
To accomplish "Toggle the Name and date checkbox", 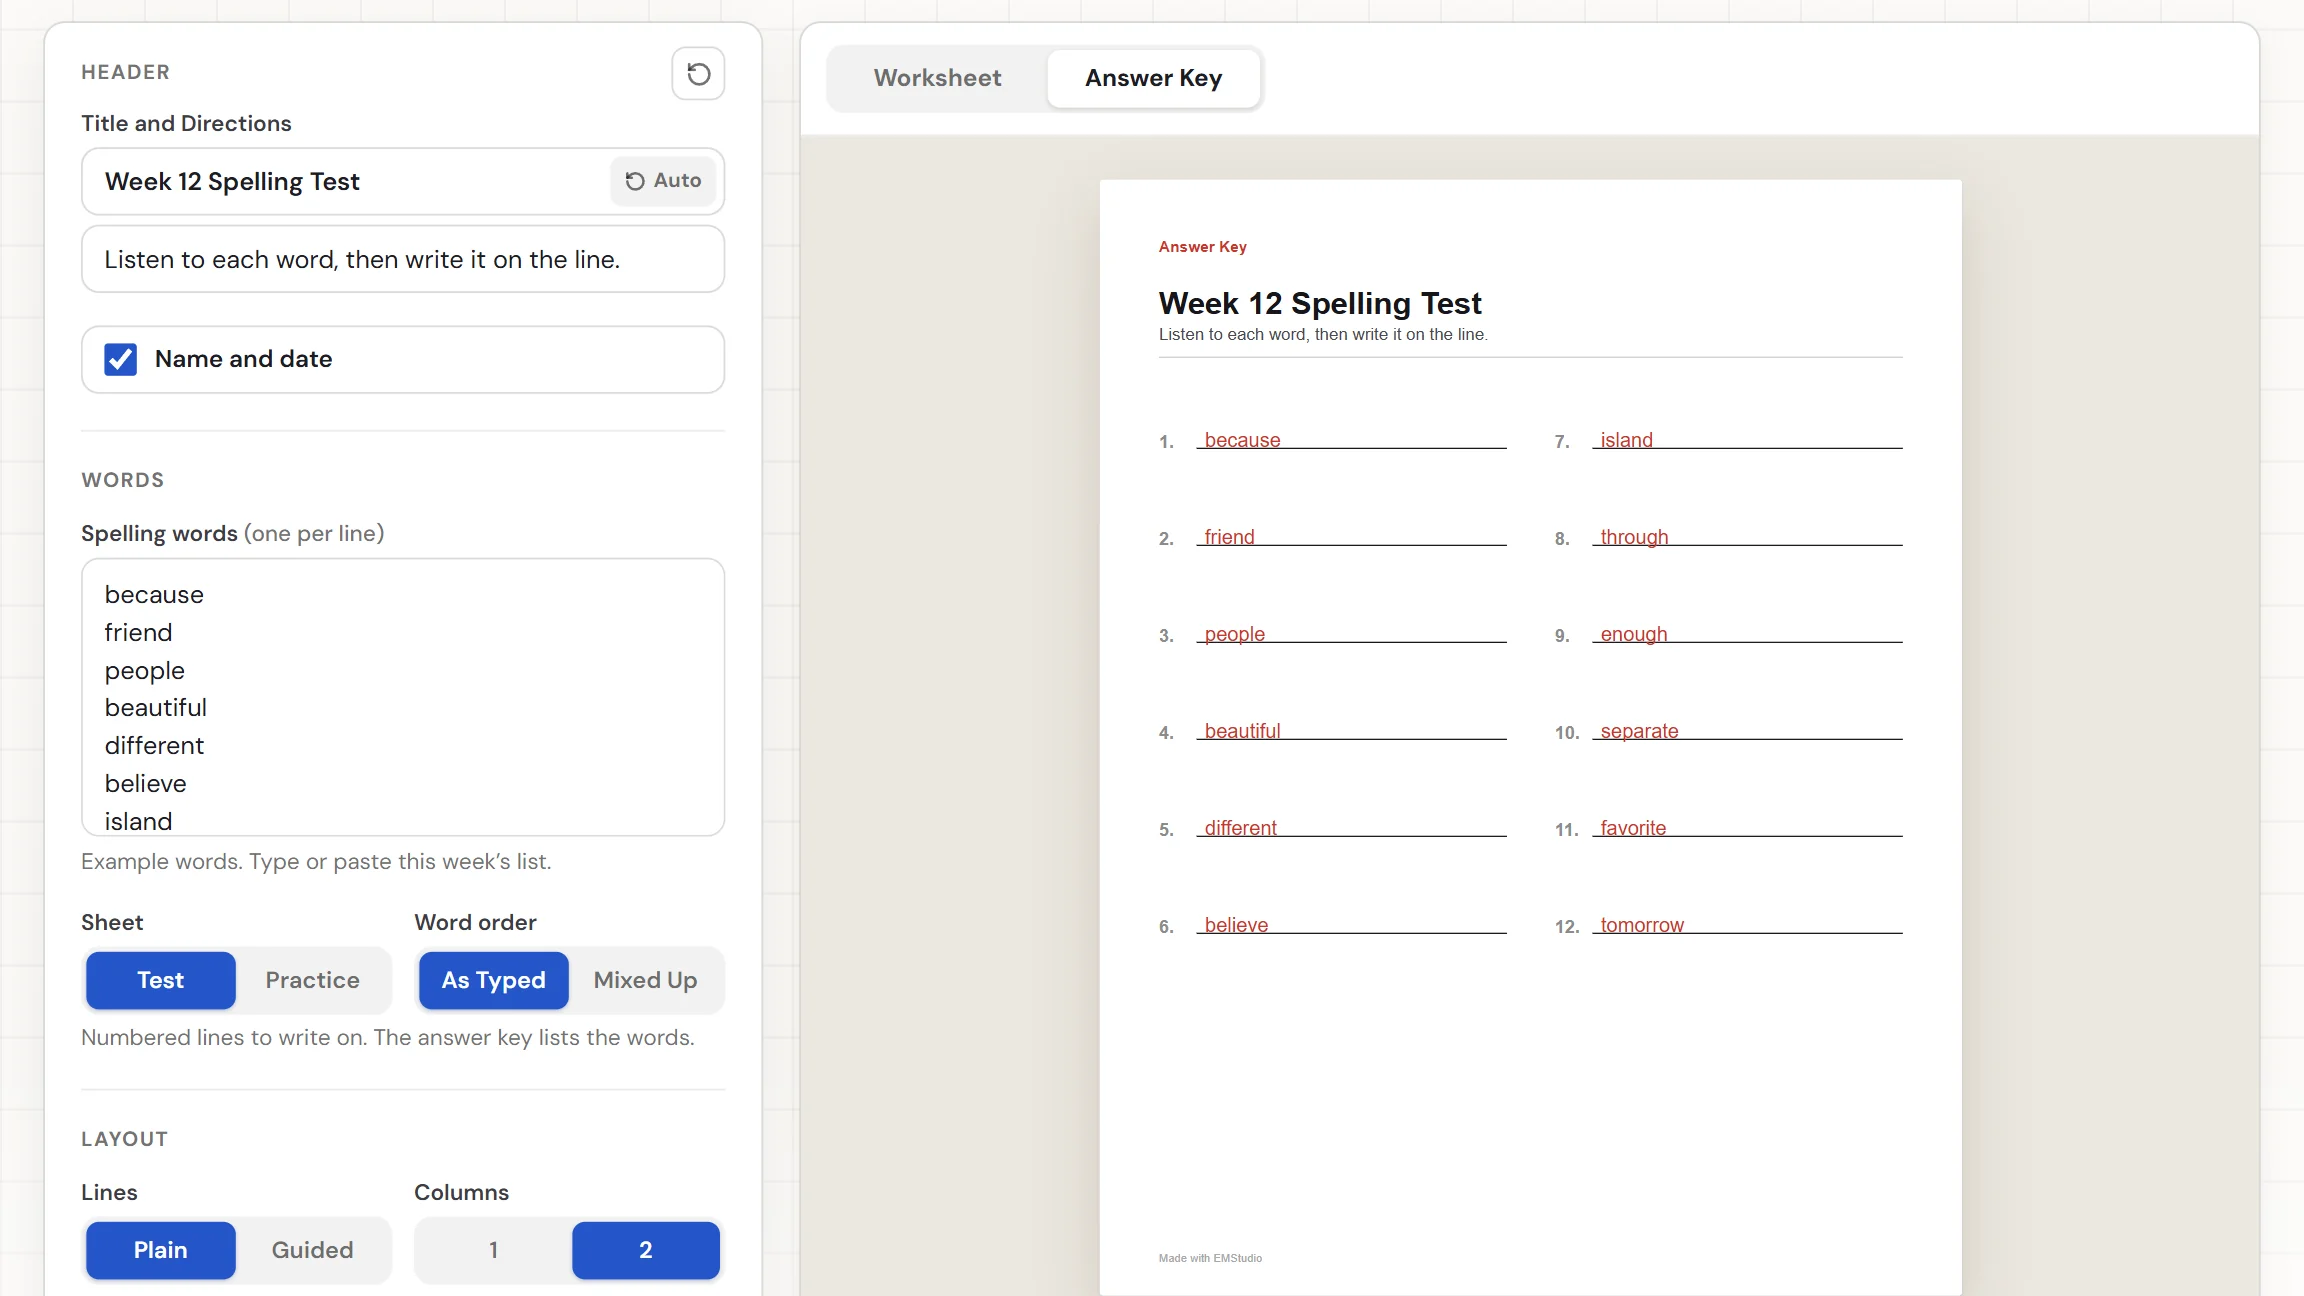I will (121, 359).
